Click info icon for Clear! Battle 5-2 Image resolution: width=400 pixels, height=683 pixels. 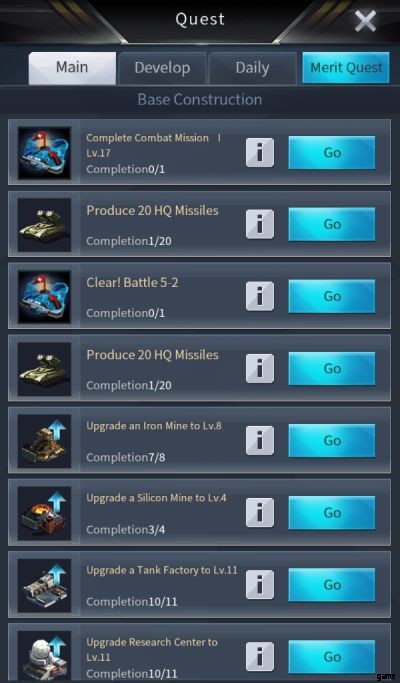point(260,296)
